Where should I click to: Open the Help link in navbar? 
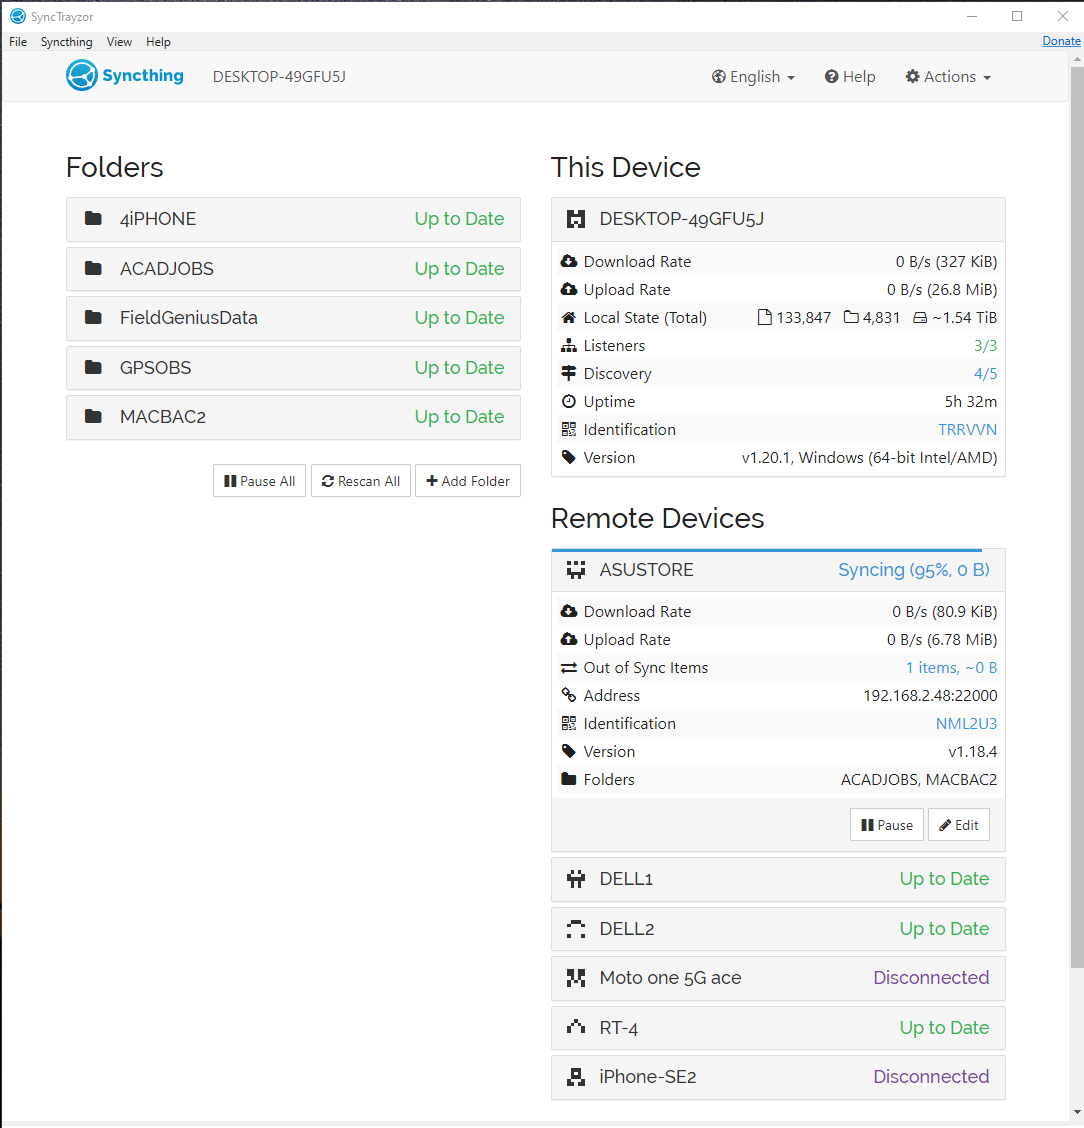pyautogui.click(x=850, y=76)
